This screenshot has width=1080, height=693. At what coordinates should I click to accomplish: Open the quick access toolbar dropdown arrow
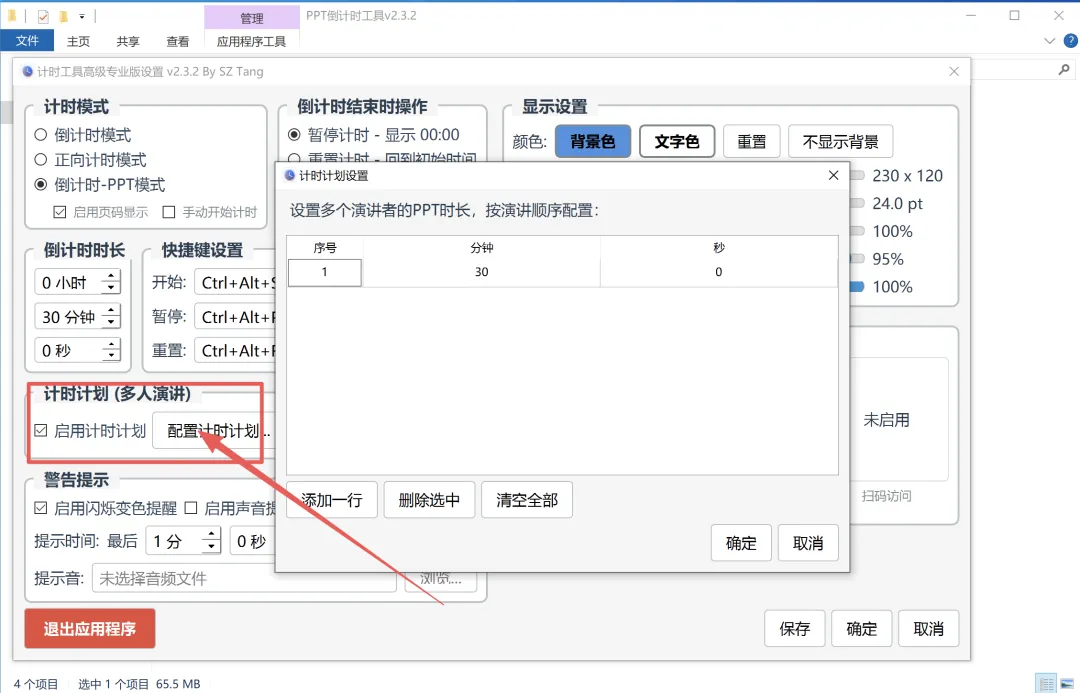pyautogui.click(x=82, y=16)
